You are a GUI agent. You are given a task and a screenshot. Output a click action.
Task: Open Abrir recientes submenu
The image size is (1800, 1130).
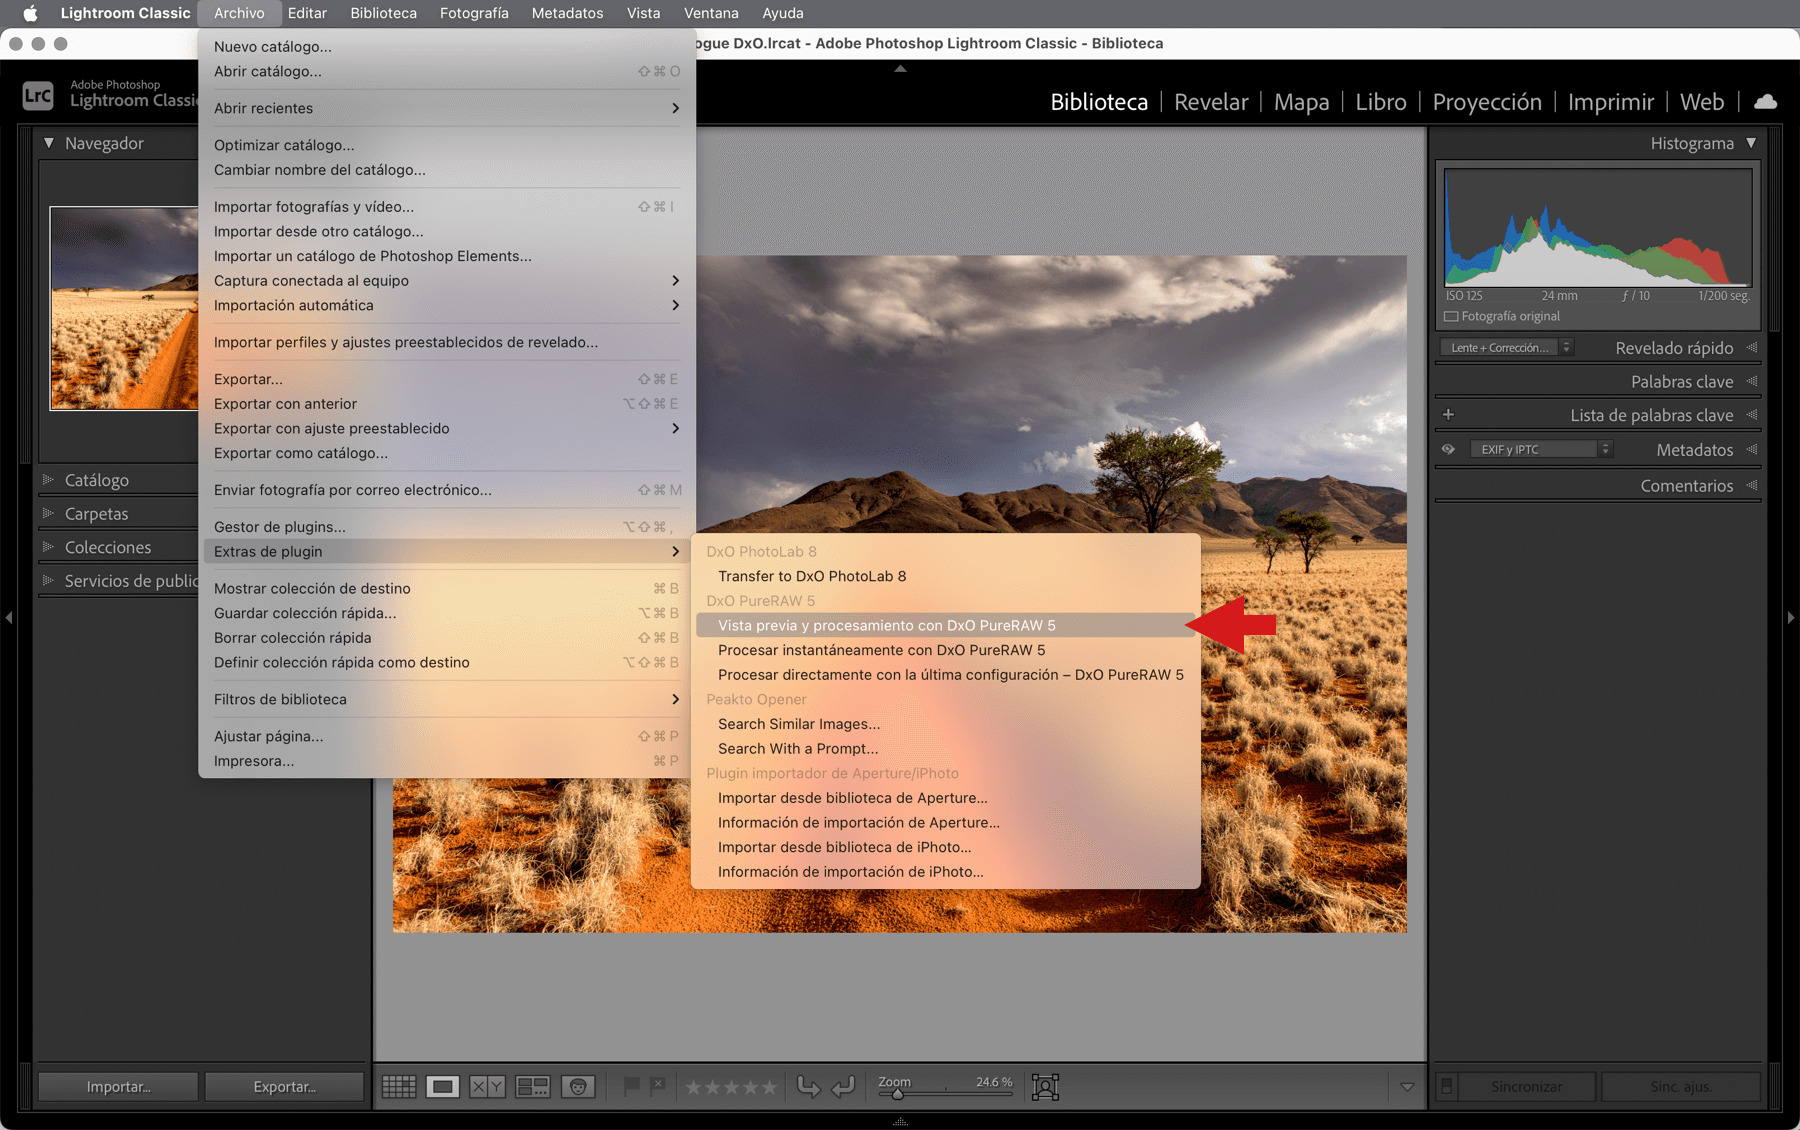tap(447, 108)
